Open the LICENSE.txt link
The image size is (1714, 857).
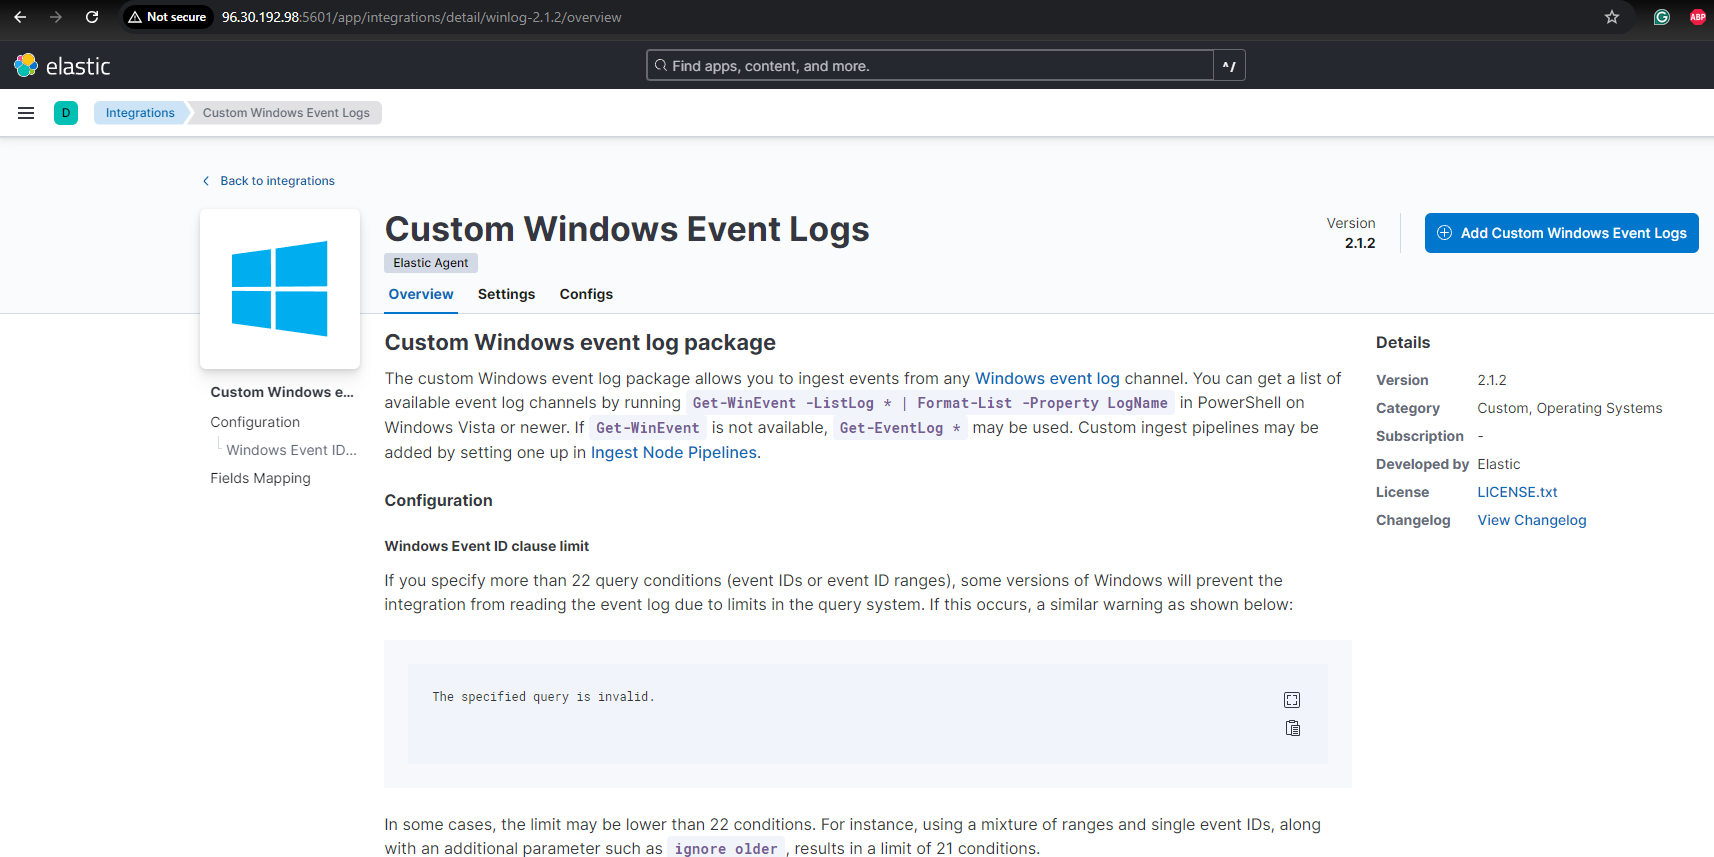(x=1517, y=492)
